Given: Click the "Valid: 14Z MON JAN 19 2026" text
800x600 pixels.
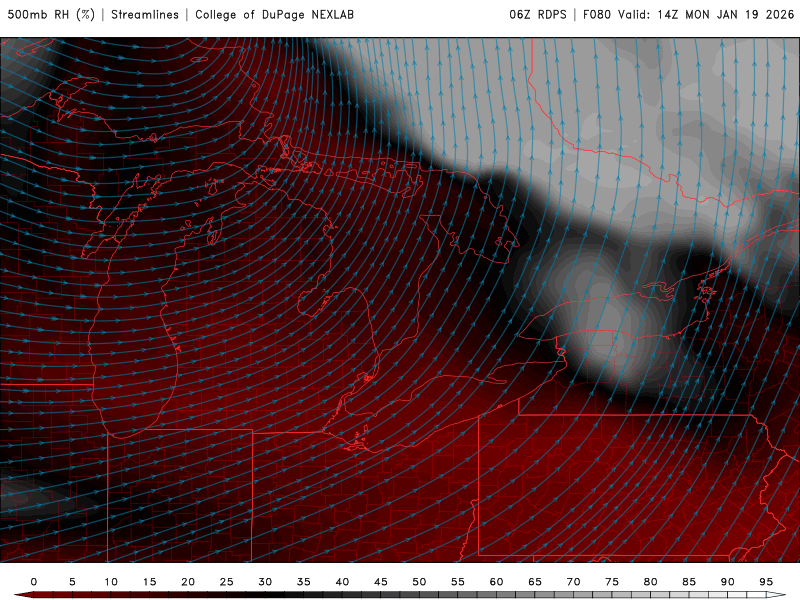Looking at the screenshot, I should click(706, 15).
